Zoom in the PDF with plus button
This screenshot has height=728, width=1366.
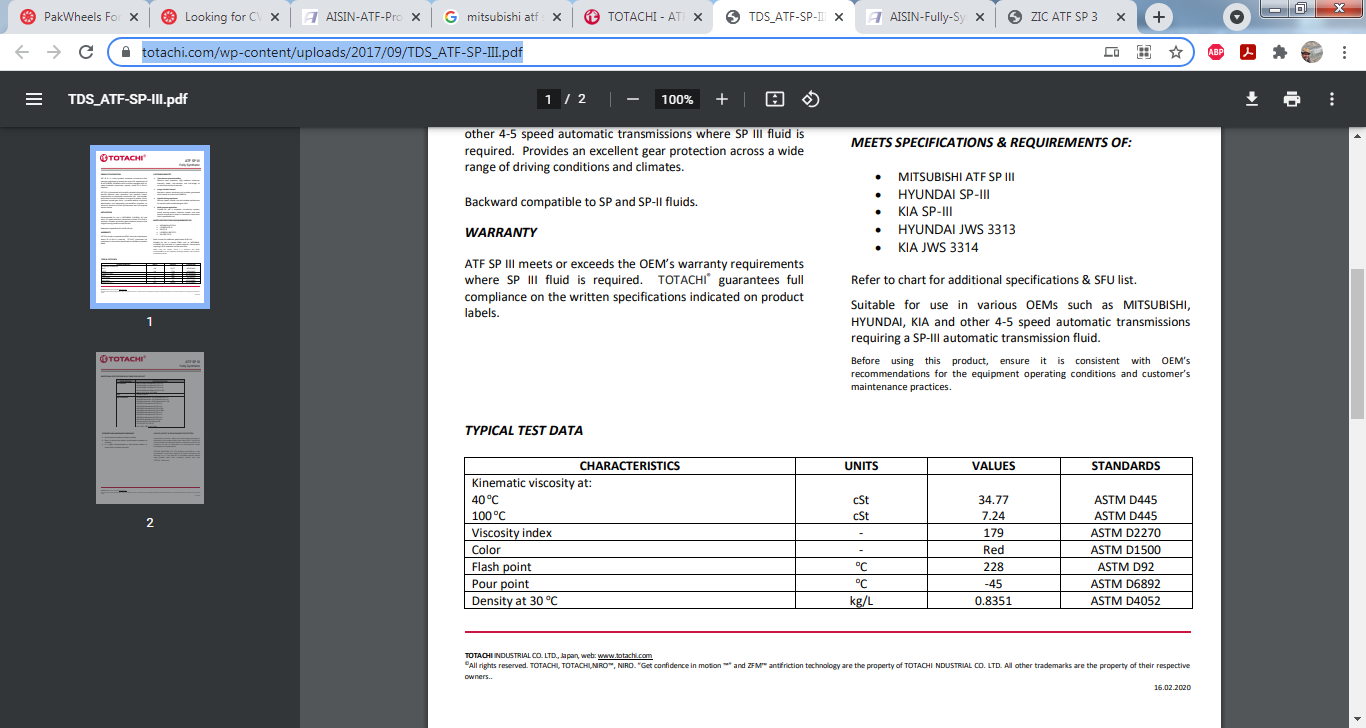[722, 99]
